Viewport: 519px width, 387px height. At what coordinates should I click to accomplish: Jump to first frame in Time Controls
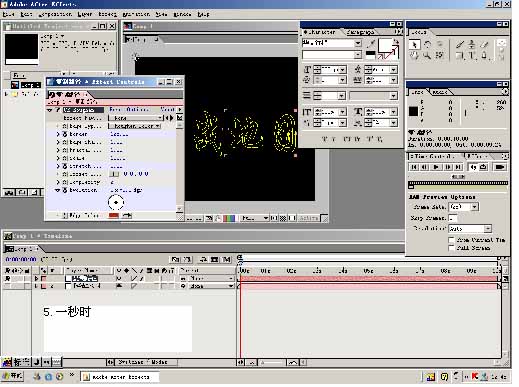(x=414, y=167)
